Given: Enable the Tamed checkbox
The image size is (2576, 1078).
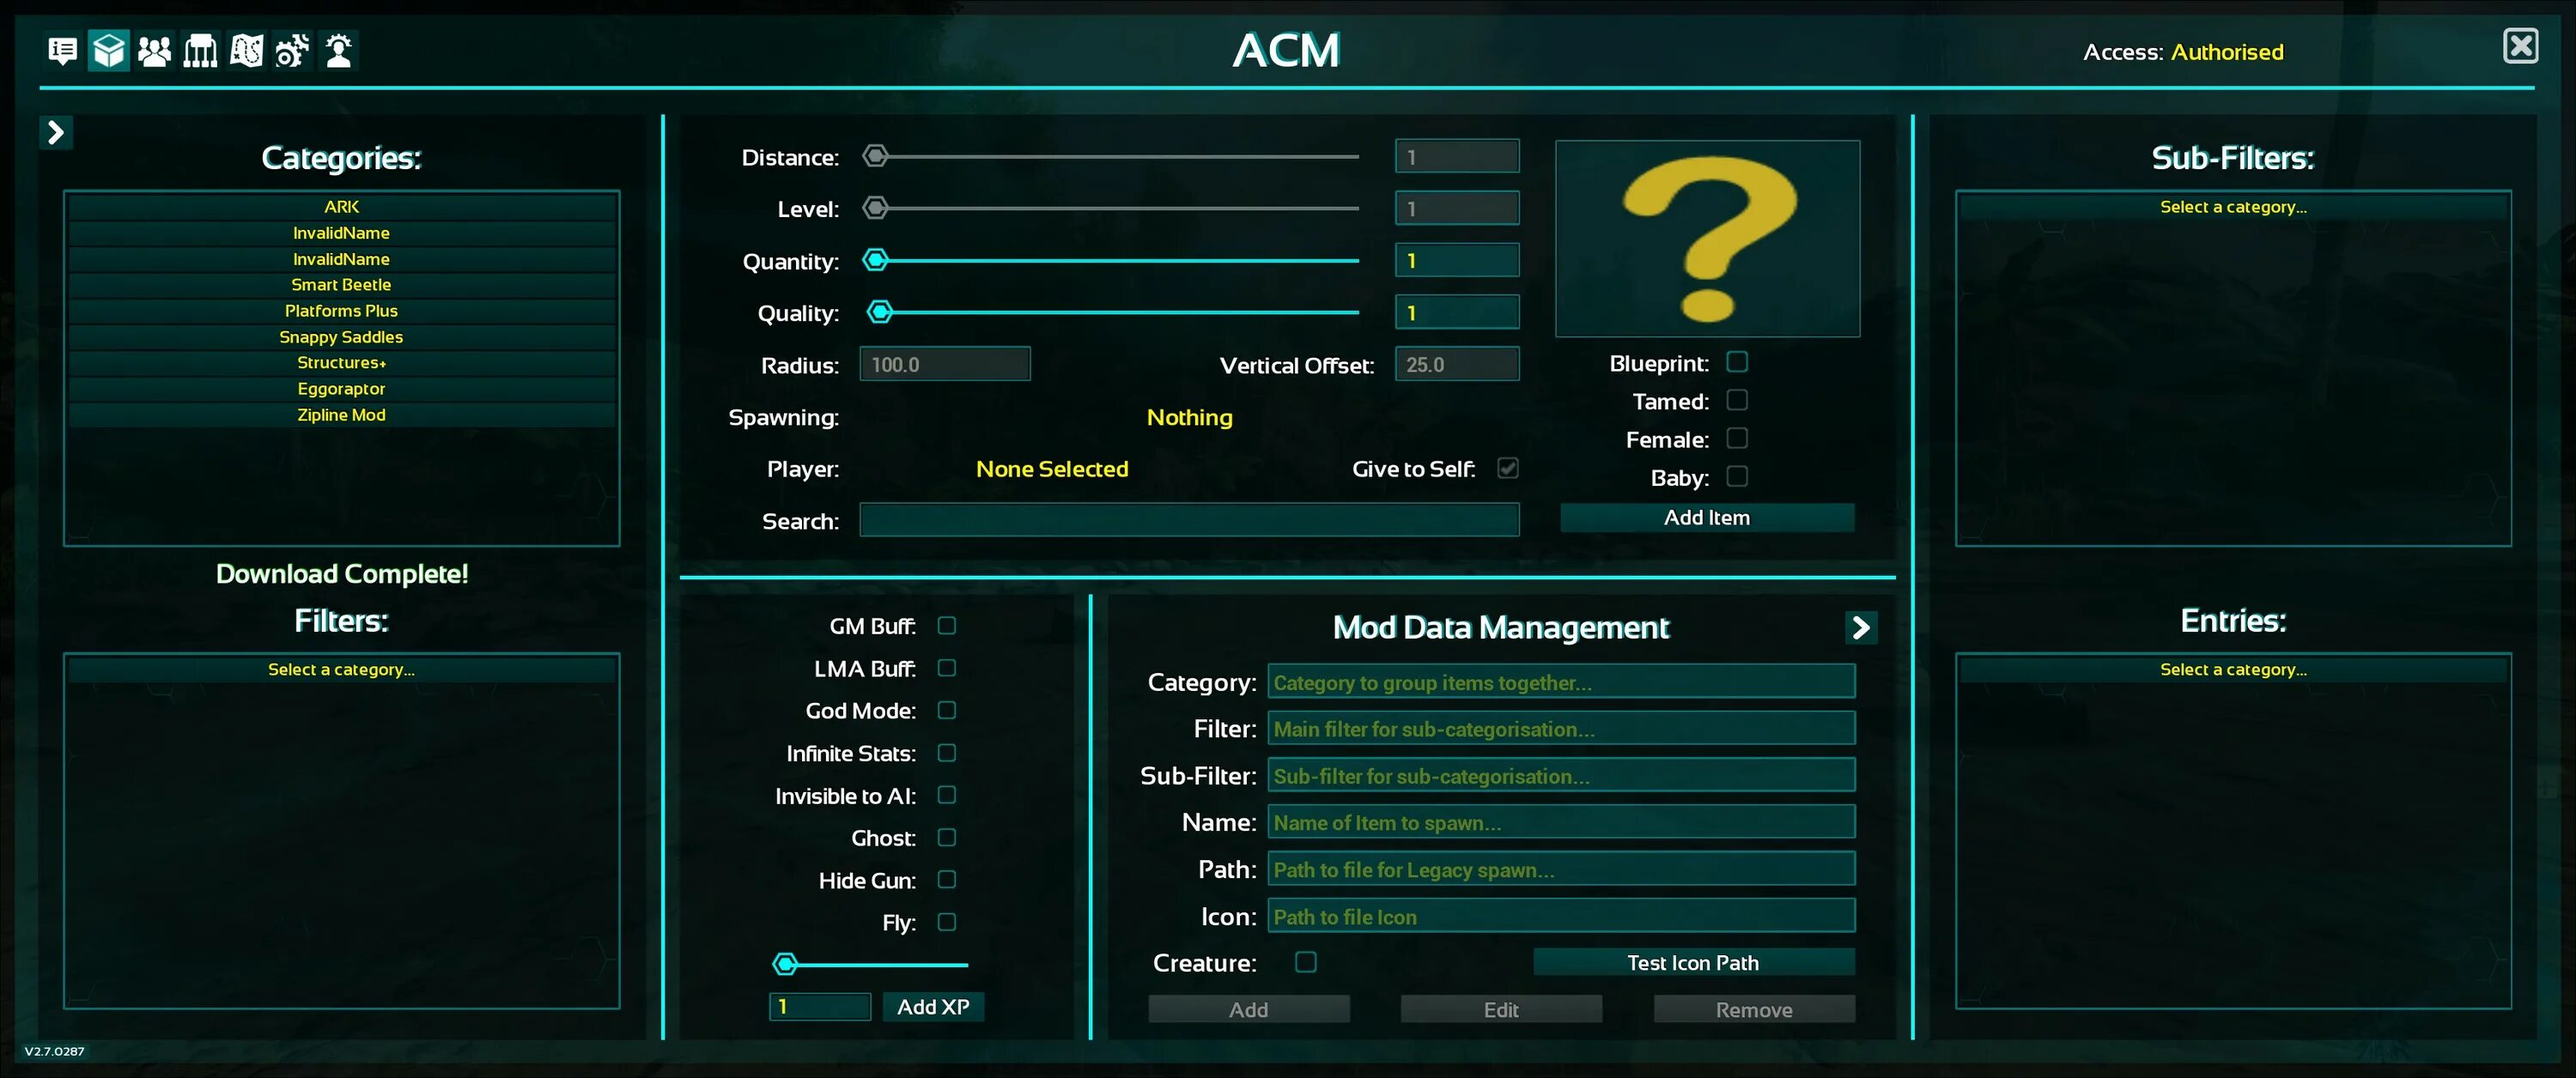Looking at the screenshot, I should [x=1737, y=400].
